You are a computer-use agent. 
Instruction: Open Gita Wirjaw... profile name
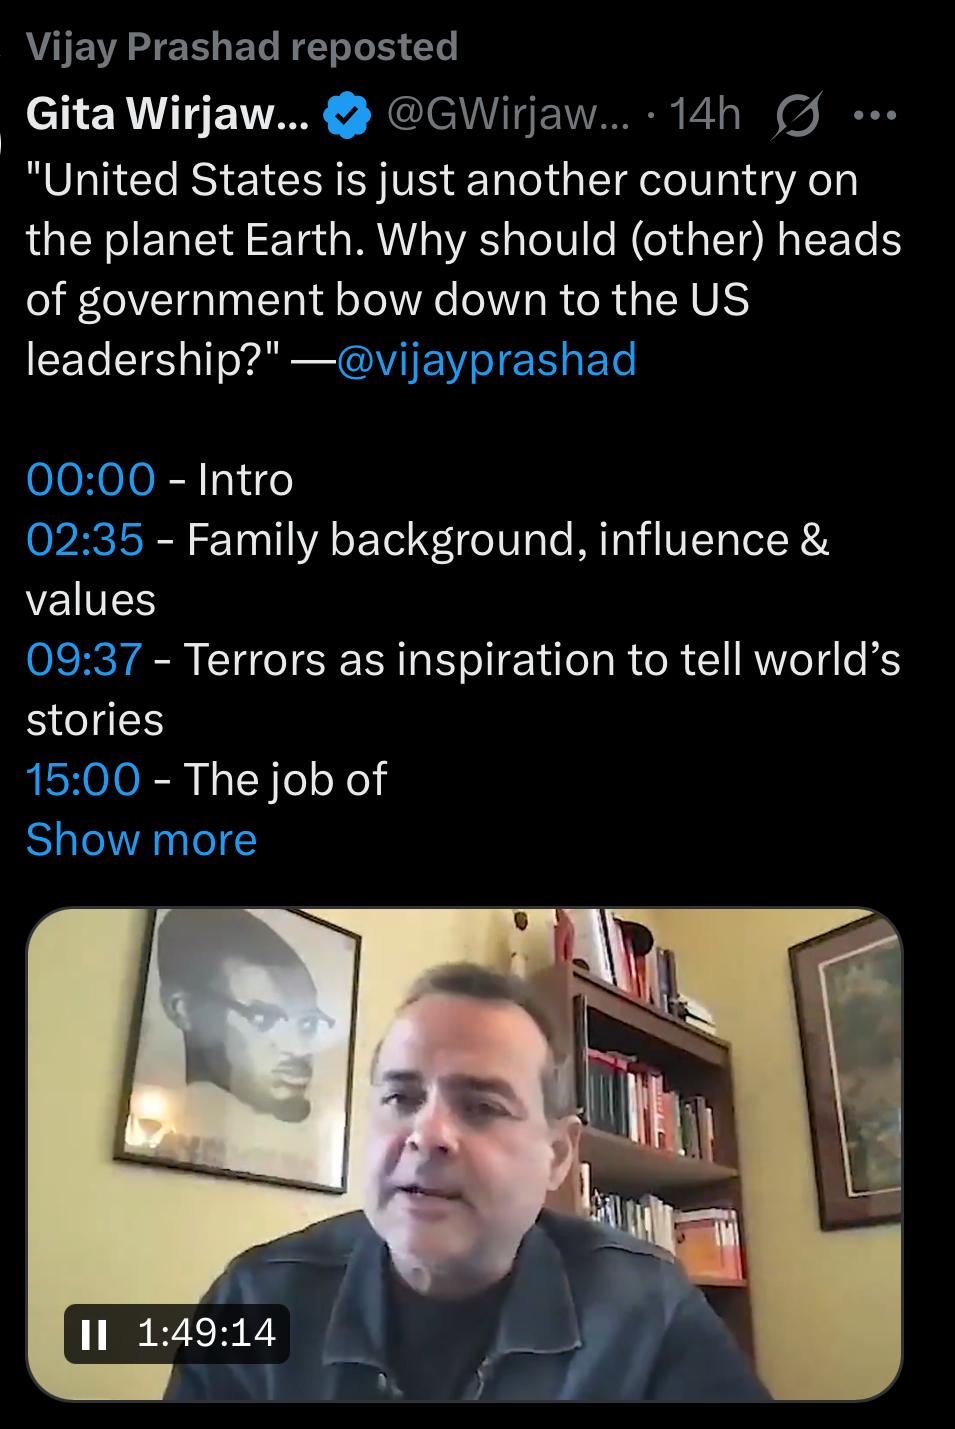coord(168,116)
